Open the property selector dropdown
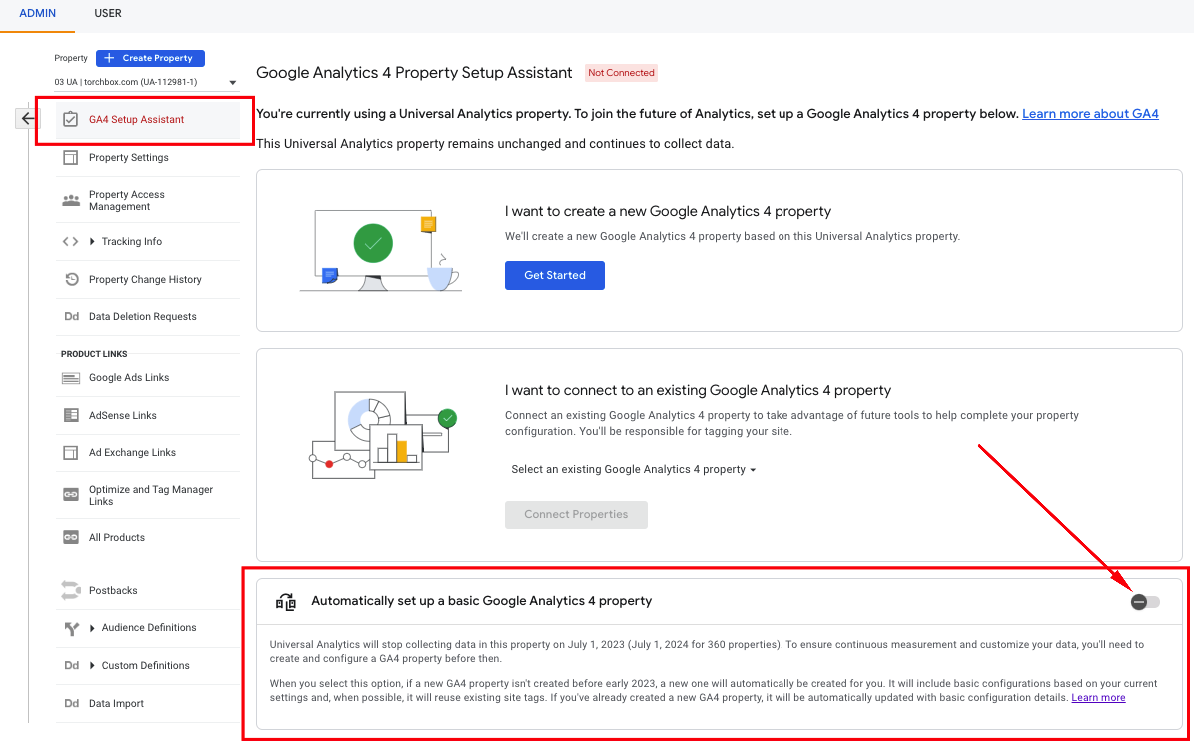This screenshot has height=749, width=1194. coord(146,82)
